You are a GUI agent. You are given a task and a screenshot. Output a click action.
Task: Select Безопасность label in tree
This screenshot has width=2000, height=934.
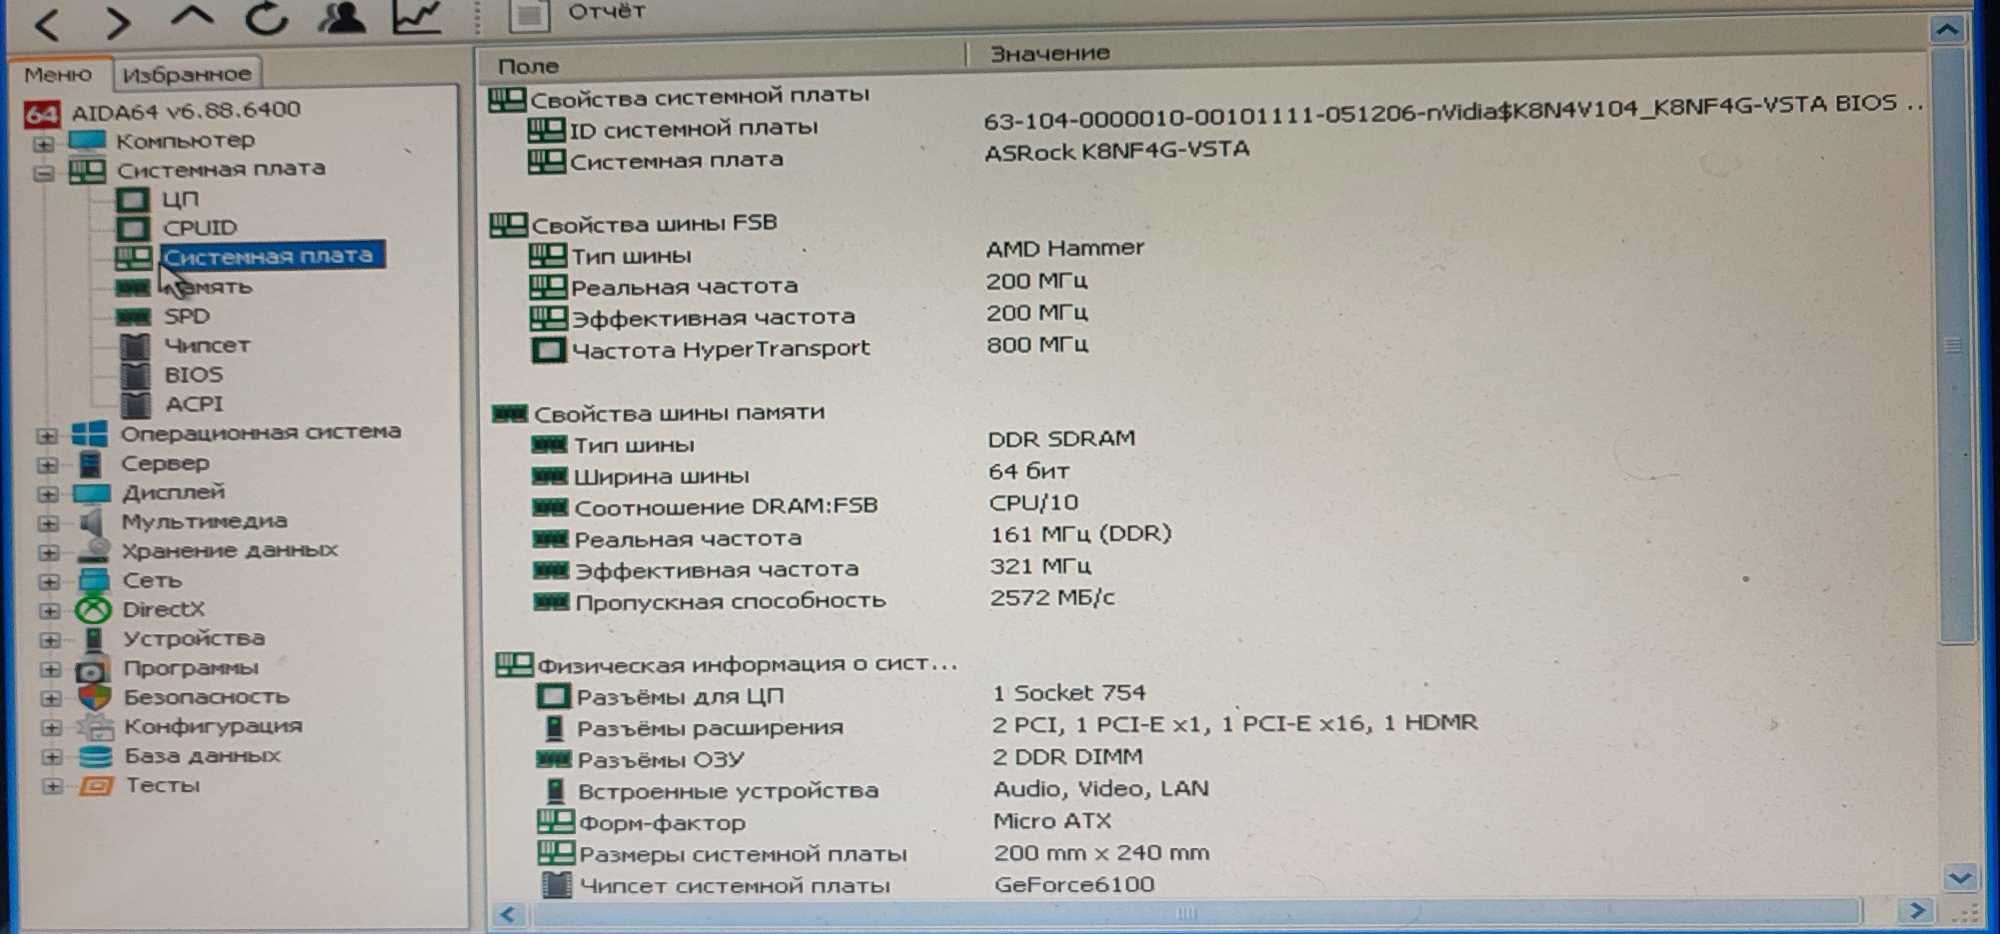[207, 697]
